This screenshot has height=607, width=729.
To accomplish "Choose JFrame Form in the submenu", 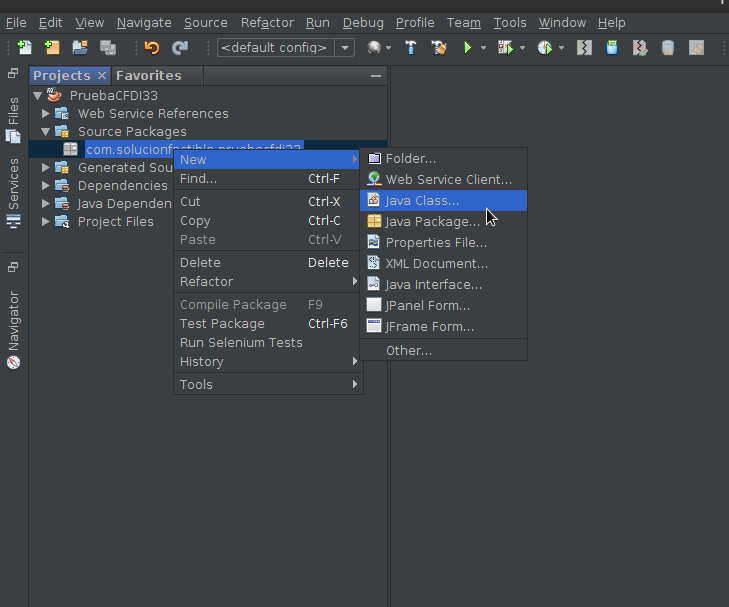I will click(x=429, y=327).
